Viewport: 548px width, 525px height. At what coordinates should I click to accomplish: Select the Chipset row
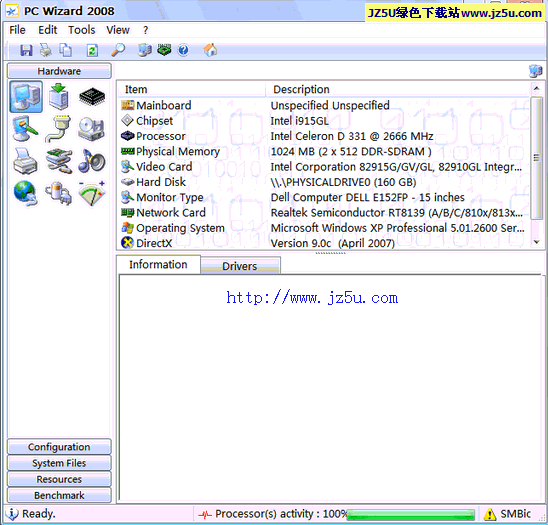coord(324,121)
